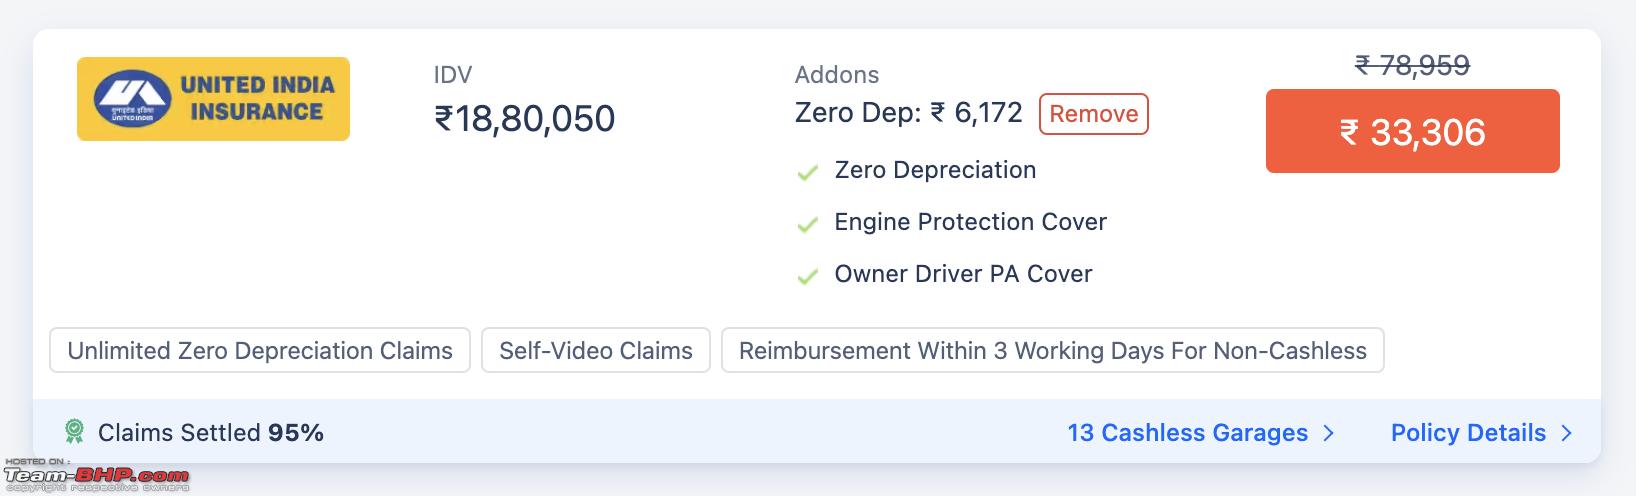Select the Self-Video Claims tag

(596, 350)
